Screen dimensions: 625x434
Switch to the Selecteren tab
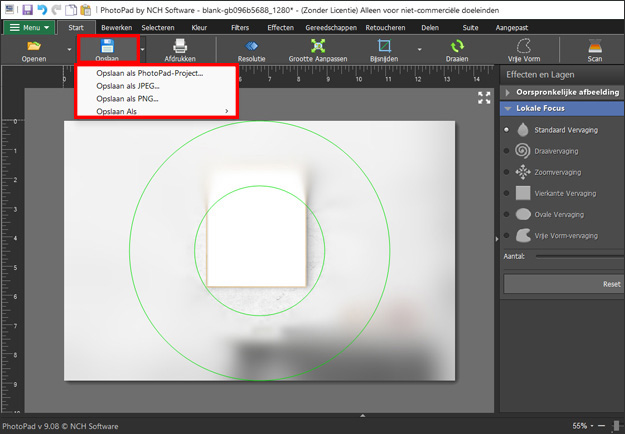pyautogui.click(x=158, y=27)
